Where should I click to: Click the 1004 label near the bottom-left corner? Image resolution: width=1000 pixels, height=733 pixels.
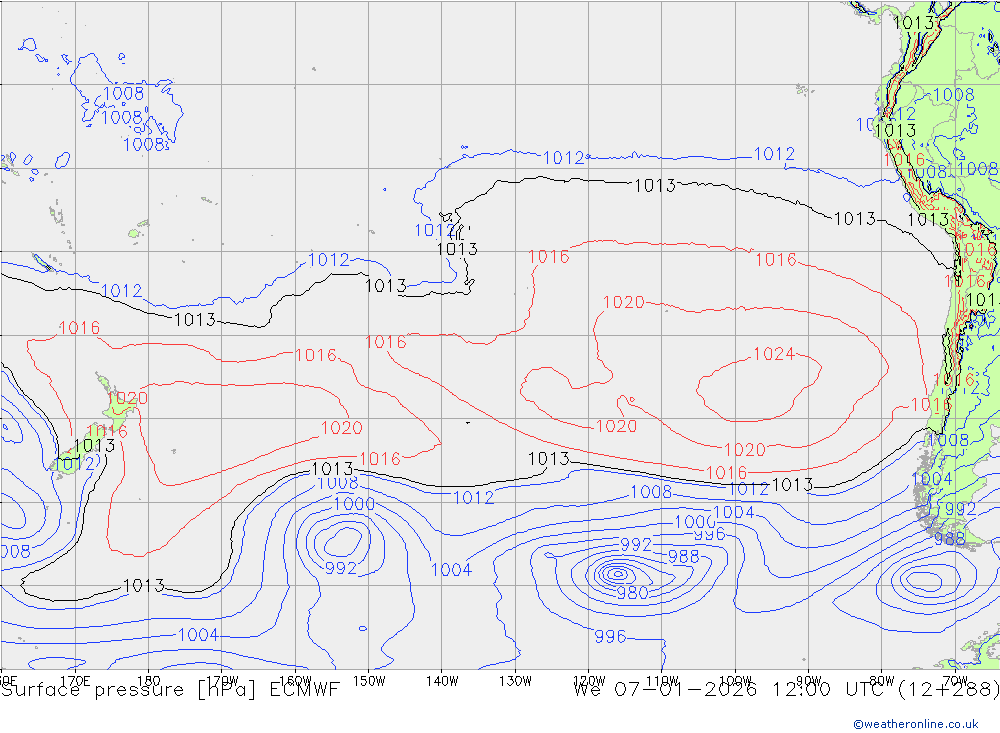pyautogui.click(x=198, y=635)
